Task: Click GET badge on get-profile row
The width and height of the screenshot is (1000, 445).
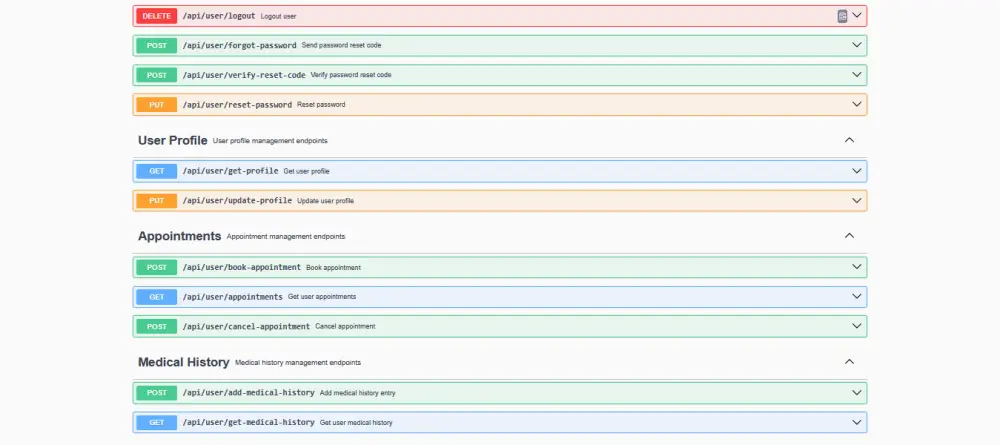Action: (156, 171)
